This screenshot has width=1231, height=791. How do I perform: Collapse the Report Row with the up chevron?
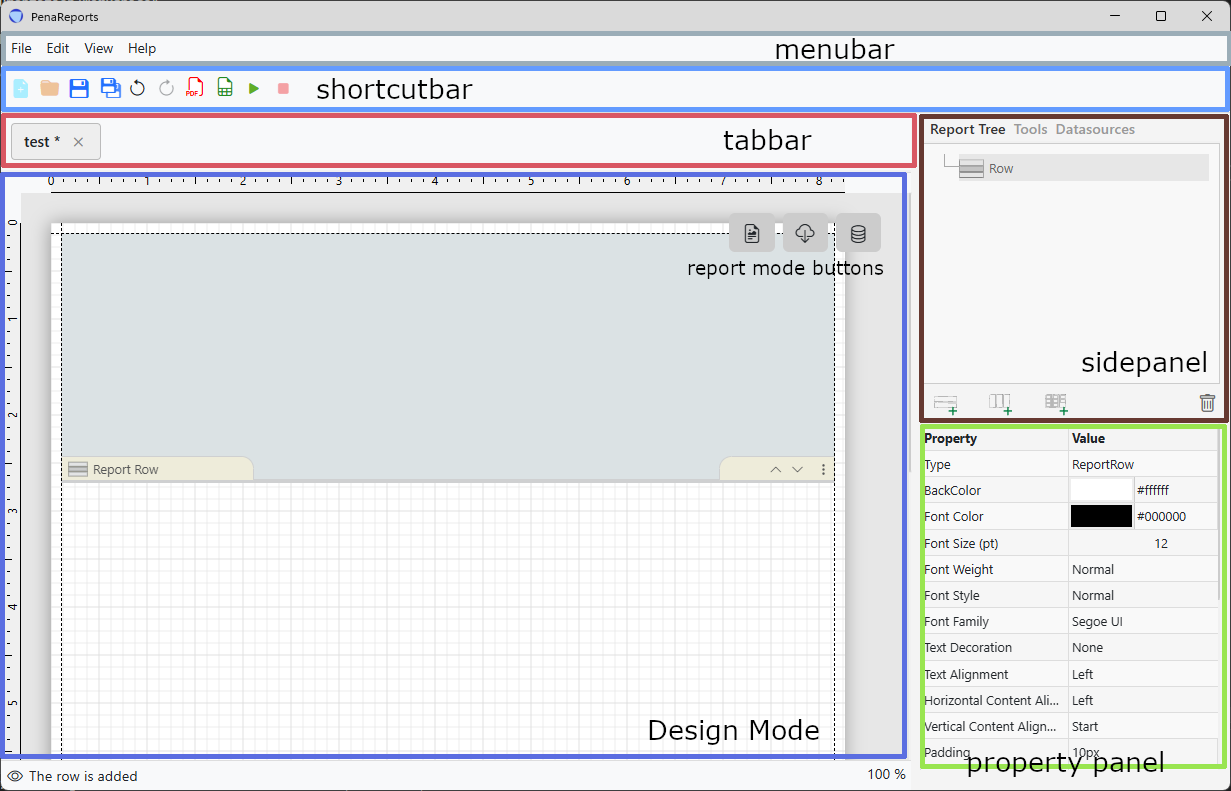point(775,469)
